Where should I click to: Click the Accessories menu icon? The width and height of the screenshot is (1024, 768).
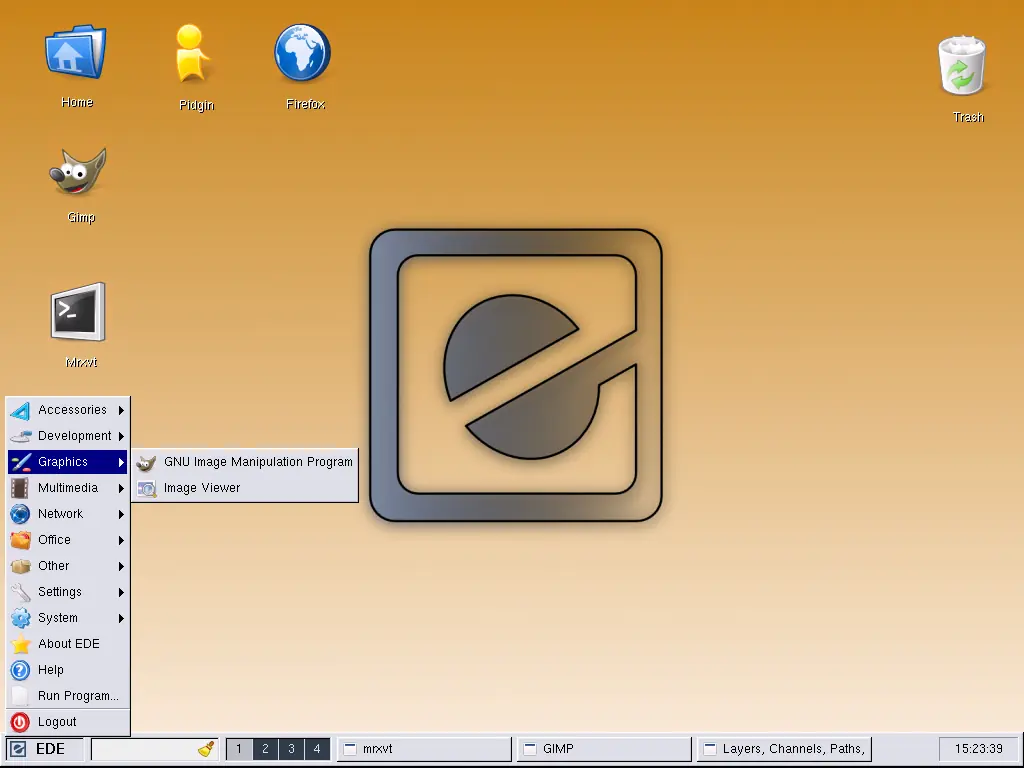(x=20, y=410)
